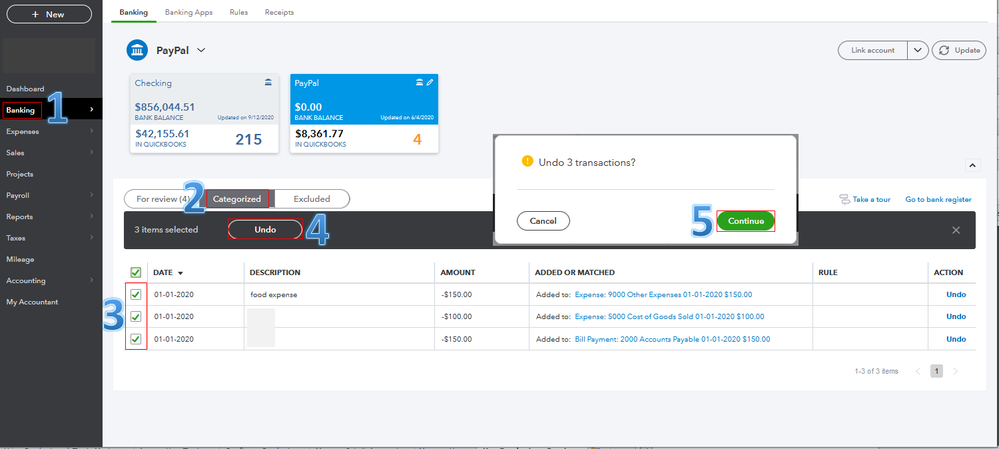Switch to the Banking Apps tab
999x449 pixels.
(x=189, y=12)
